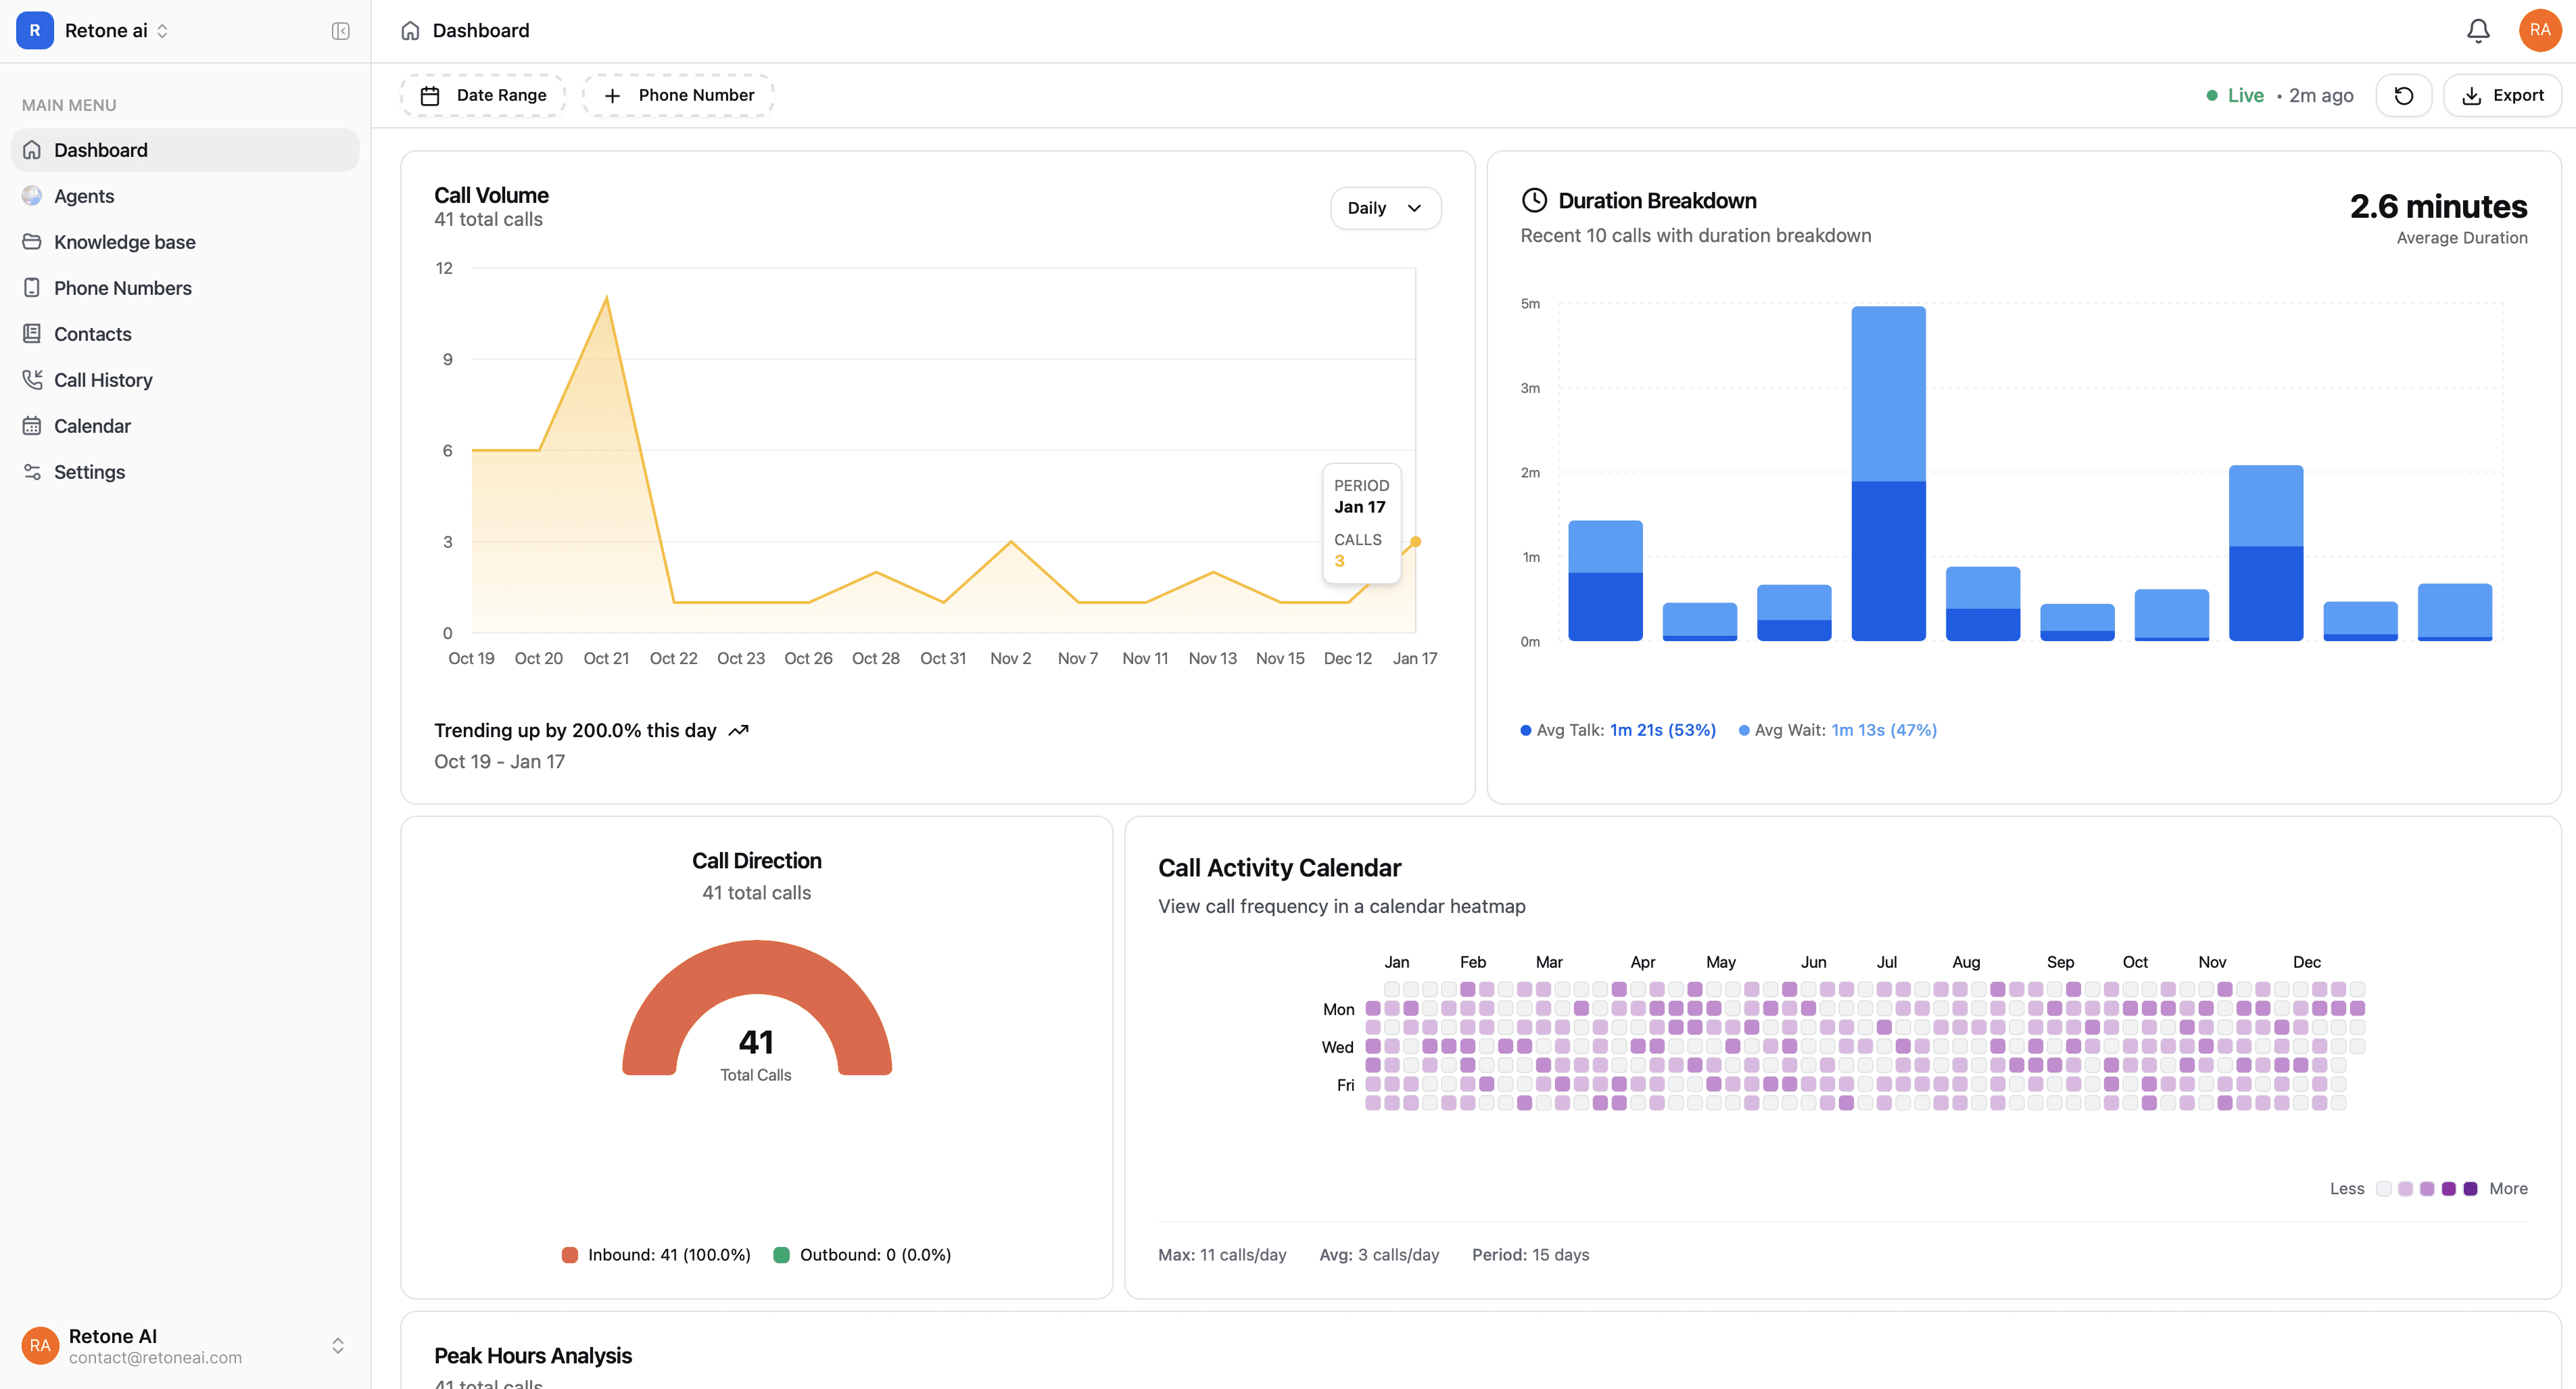Click the Settings sliders icon
2576x1389 pixels.
(32, 472)
